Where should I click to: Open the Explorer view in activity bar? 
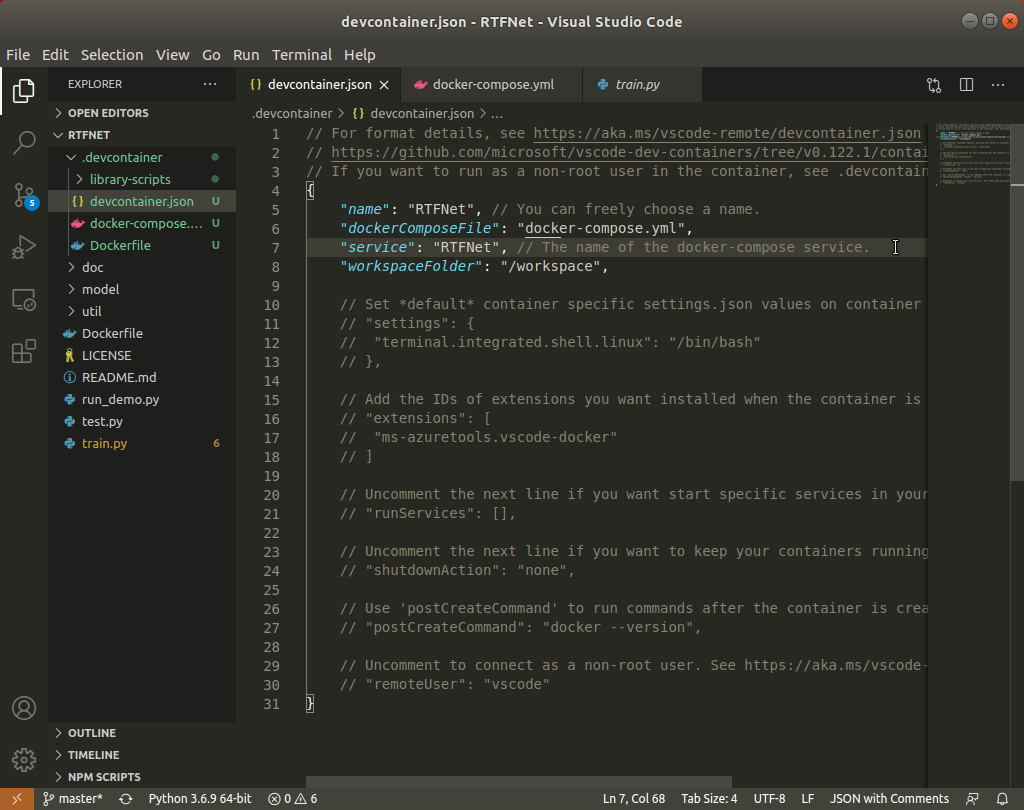pos(24,91)
